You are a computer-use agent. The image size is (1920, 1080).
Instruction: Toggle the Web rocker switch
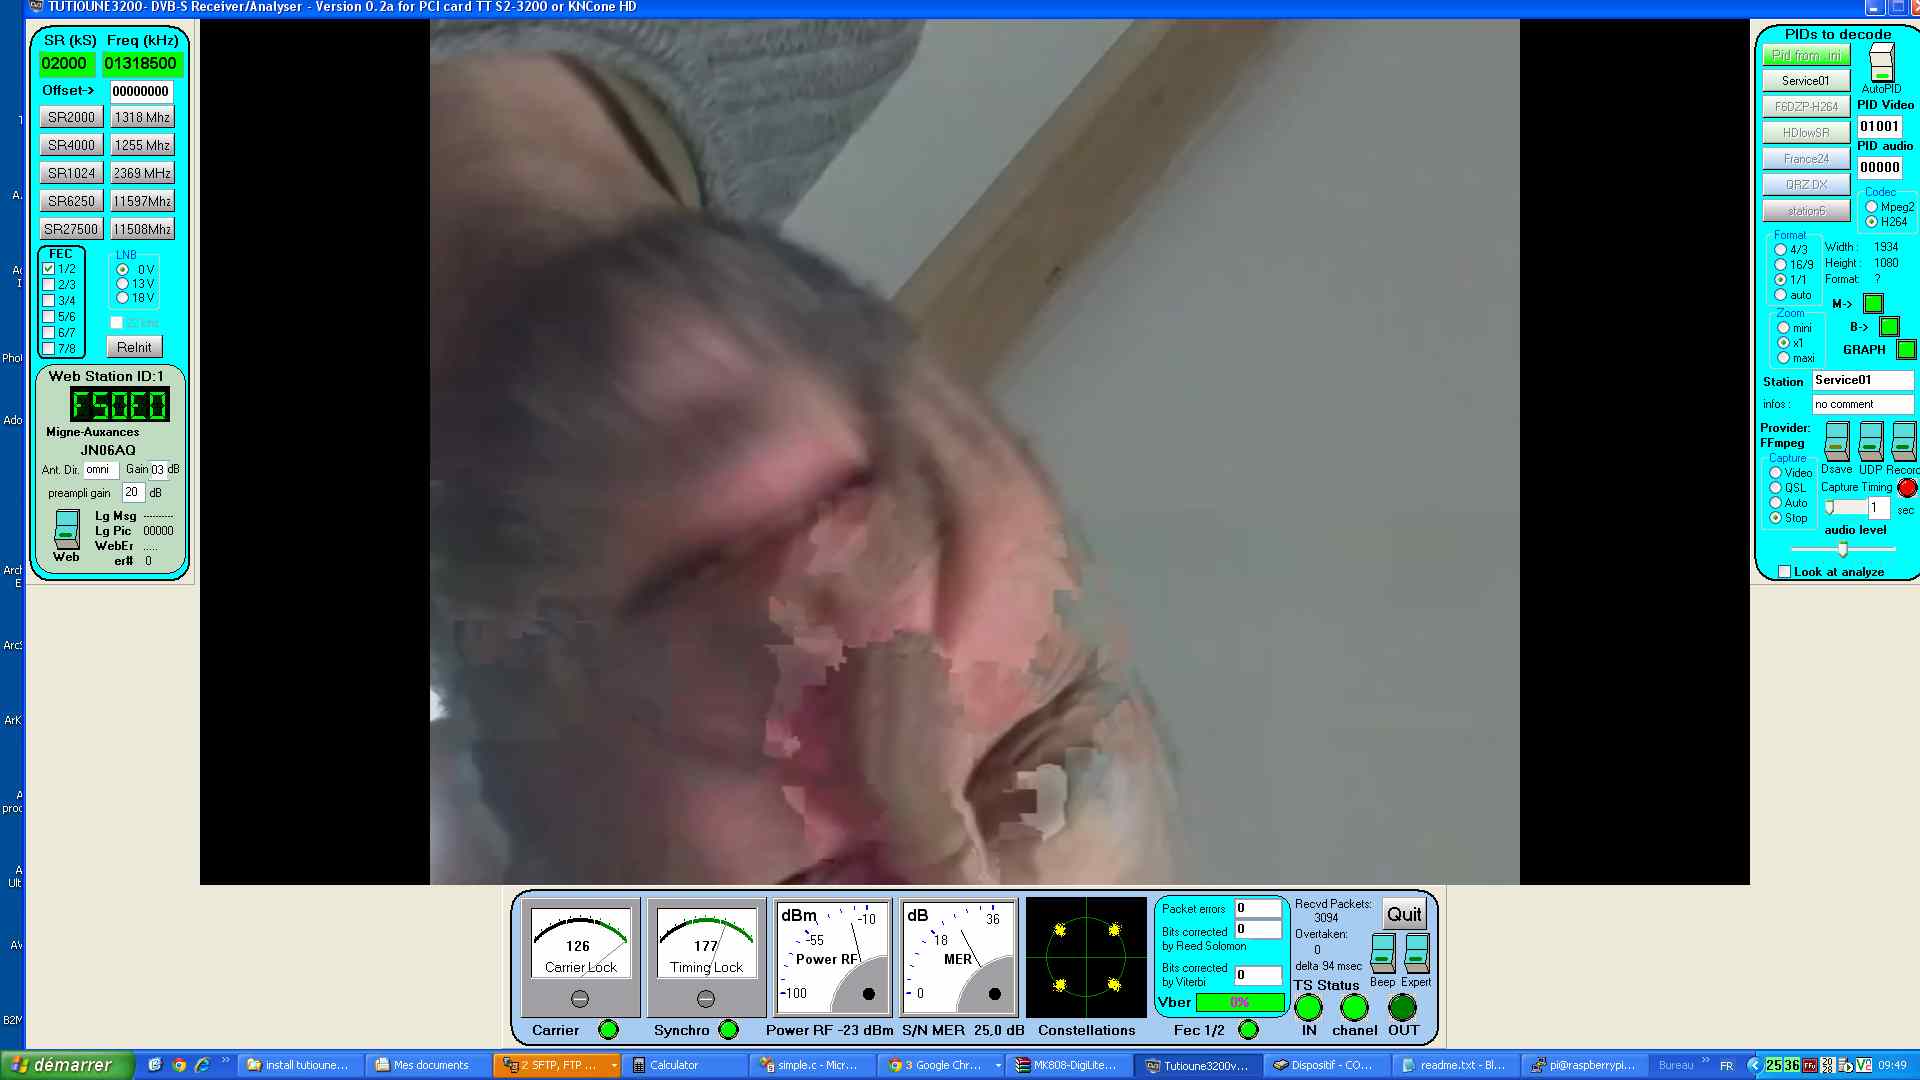click(x=67, y=528)
